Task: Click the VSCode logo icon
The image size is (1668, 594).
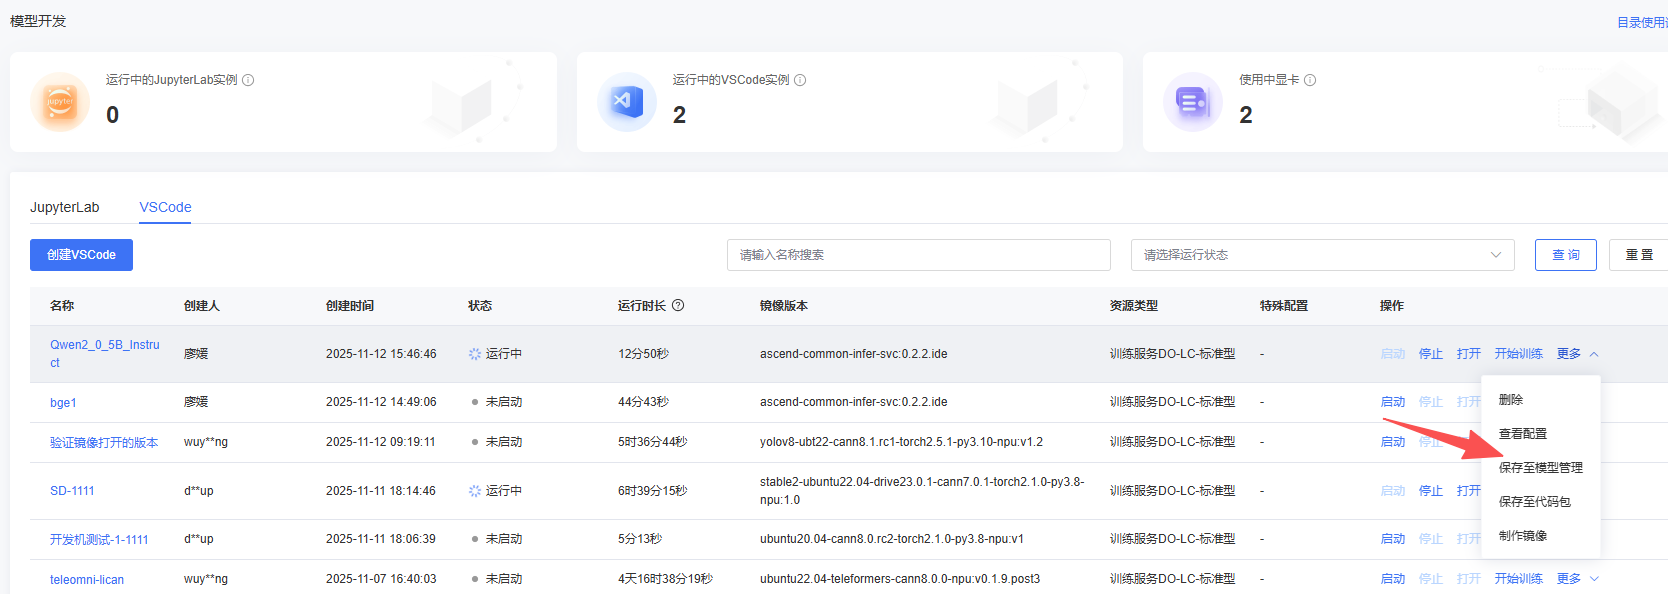Action: (626, 102)
